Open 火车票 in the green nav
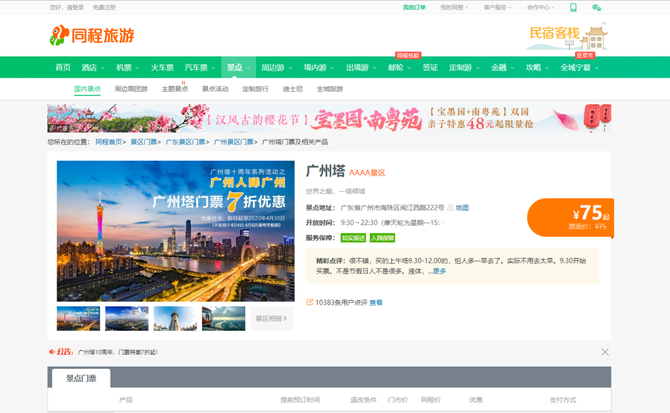Screen dimensions: 670x413 click(x=162, y=67)
